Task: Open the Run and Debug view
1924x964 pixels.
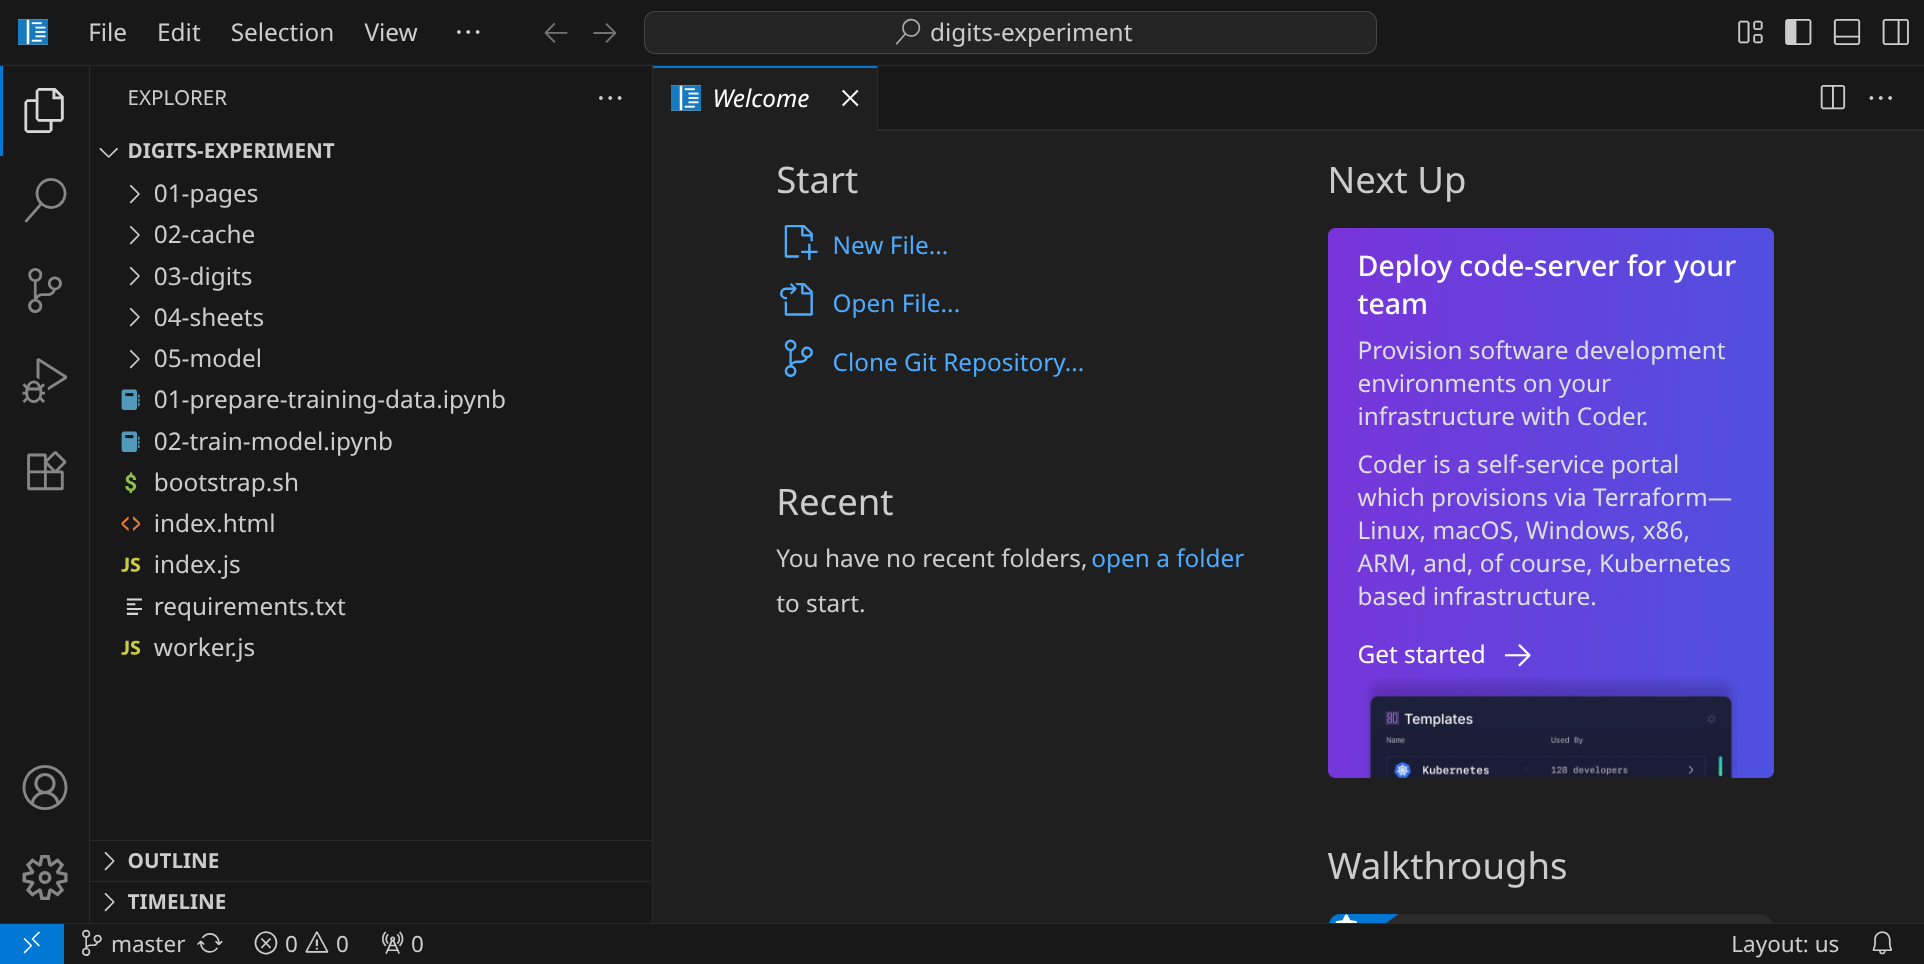Action: coord(45,381)
